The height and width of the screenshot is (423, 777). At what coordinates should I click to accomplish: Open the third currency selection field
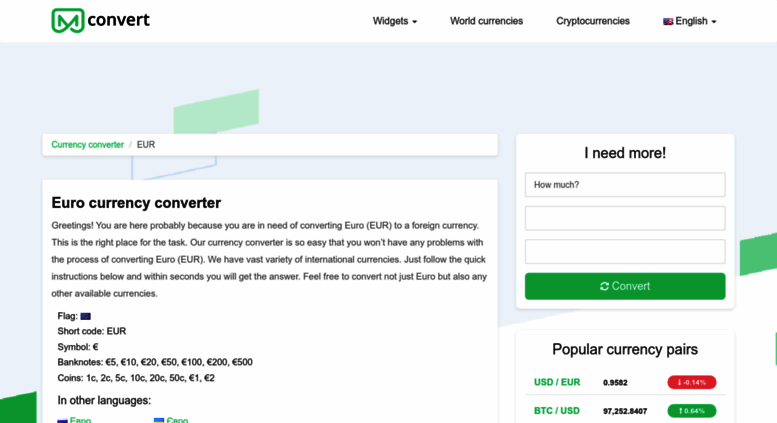point(625,252)
